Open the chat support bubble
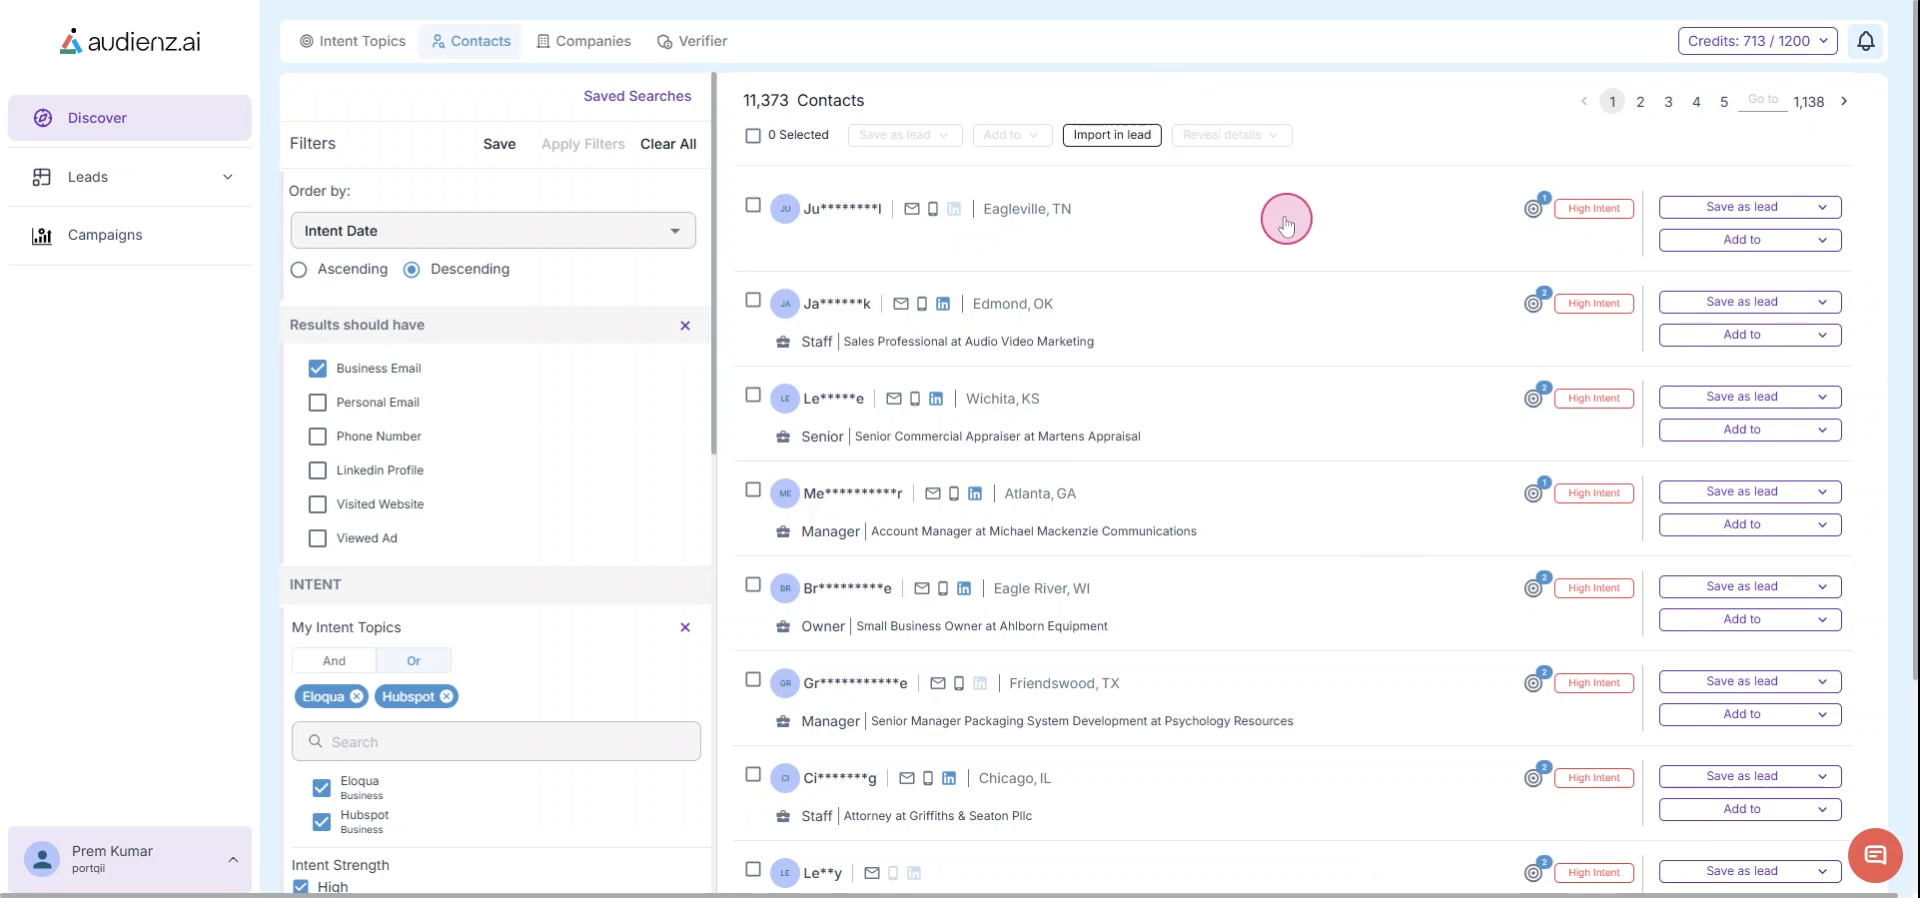Screen dimensions: 1920x898 point(1874,855)
